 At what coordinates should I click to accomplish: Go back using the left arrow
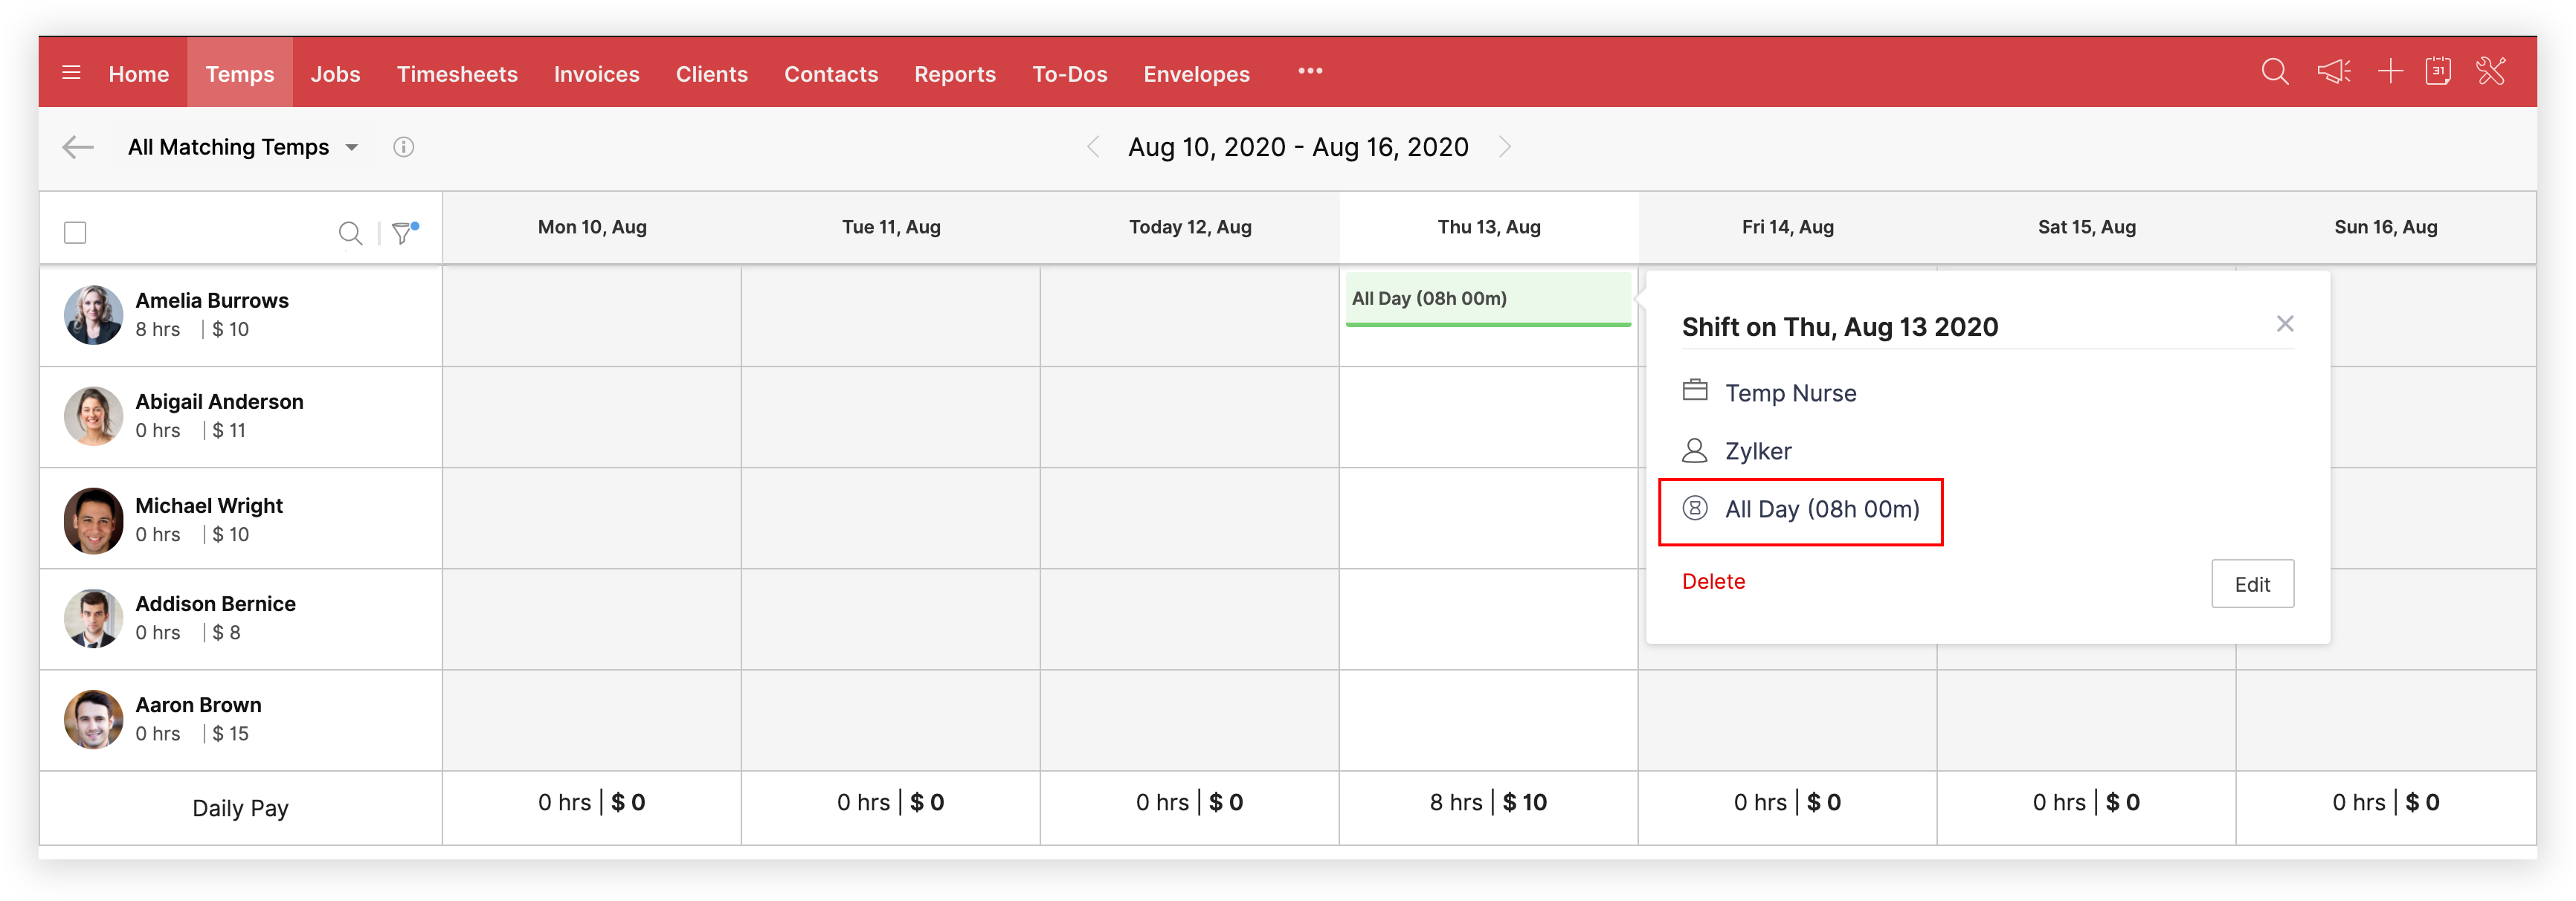click(x=78, y=148)
